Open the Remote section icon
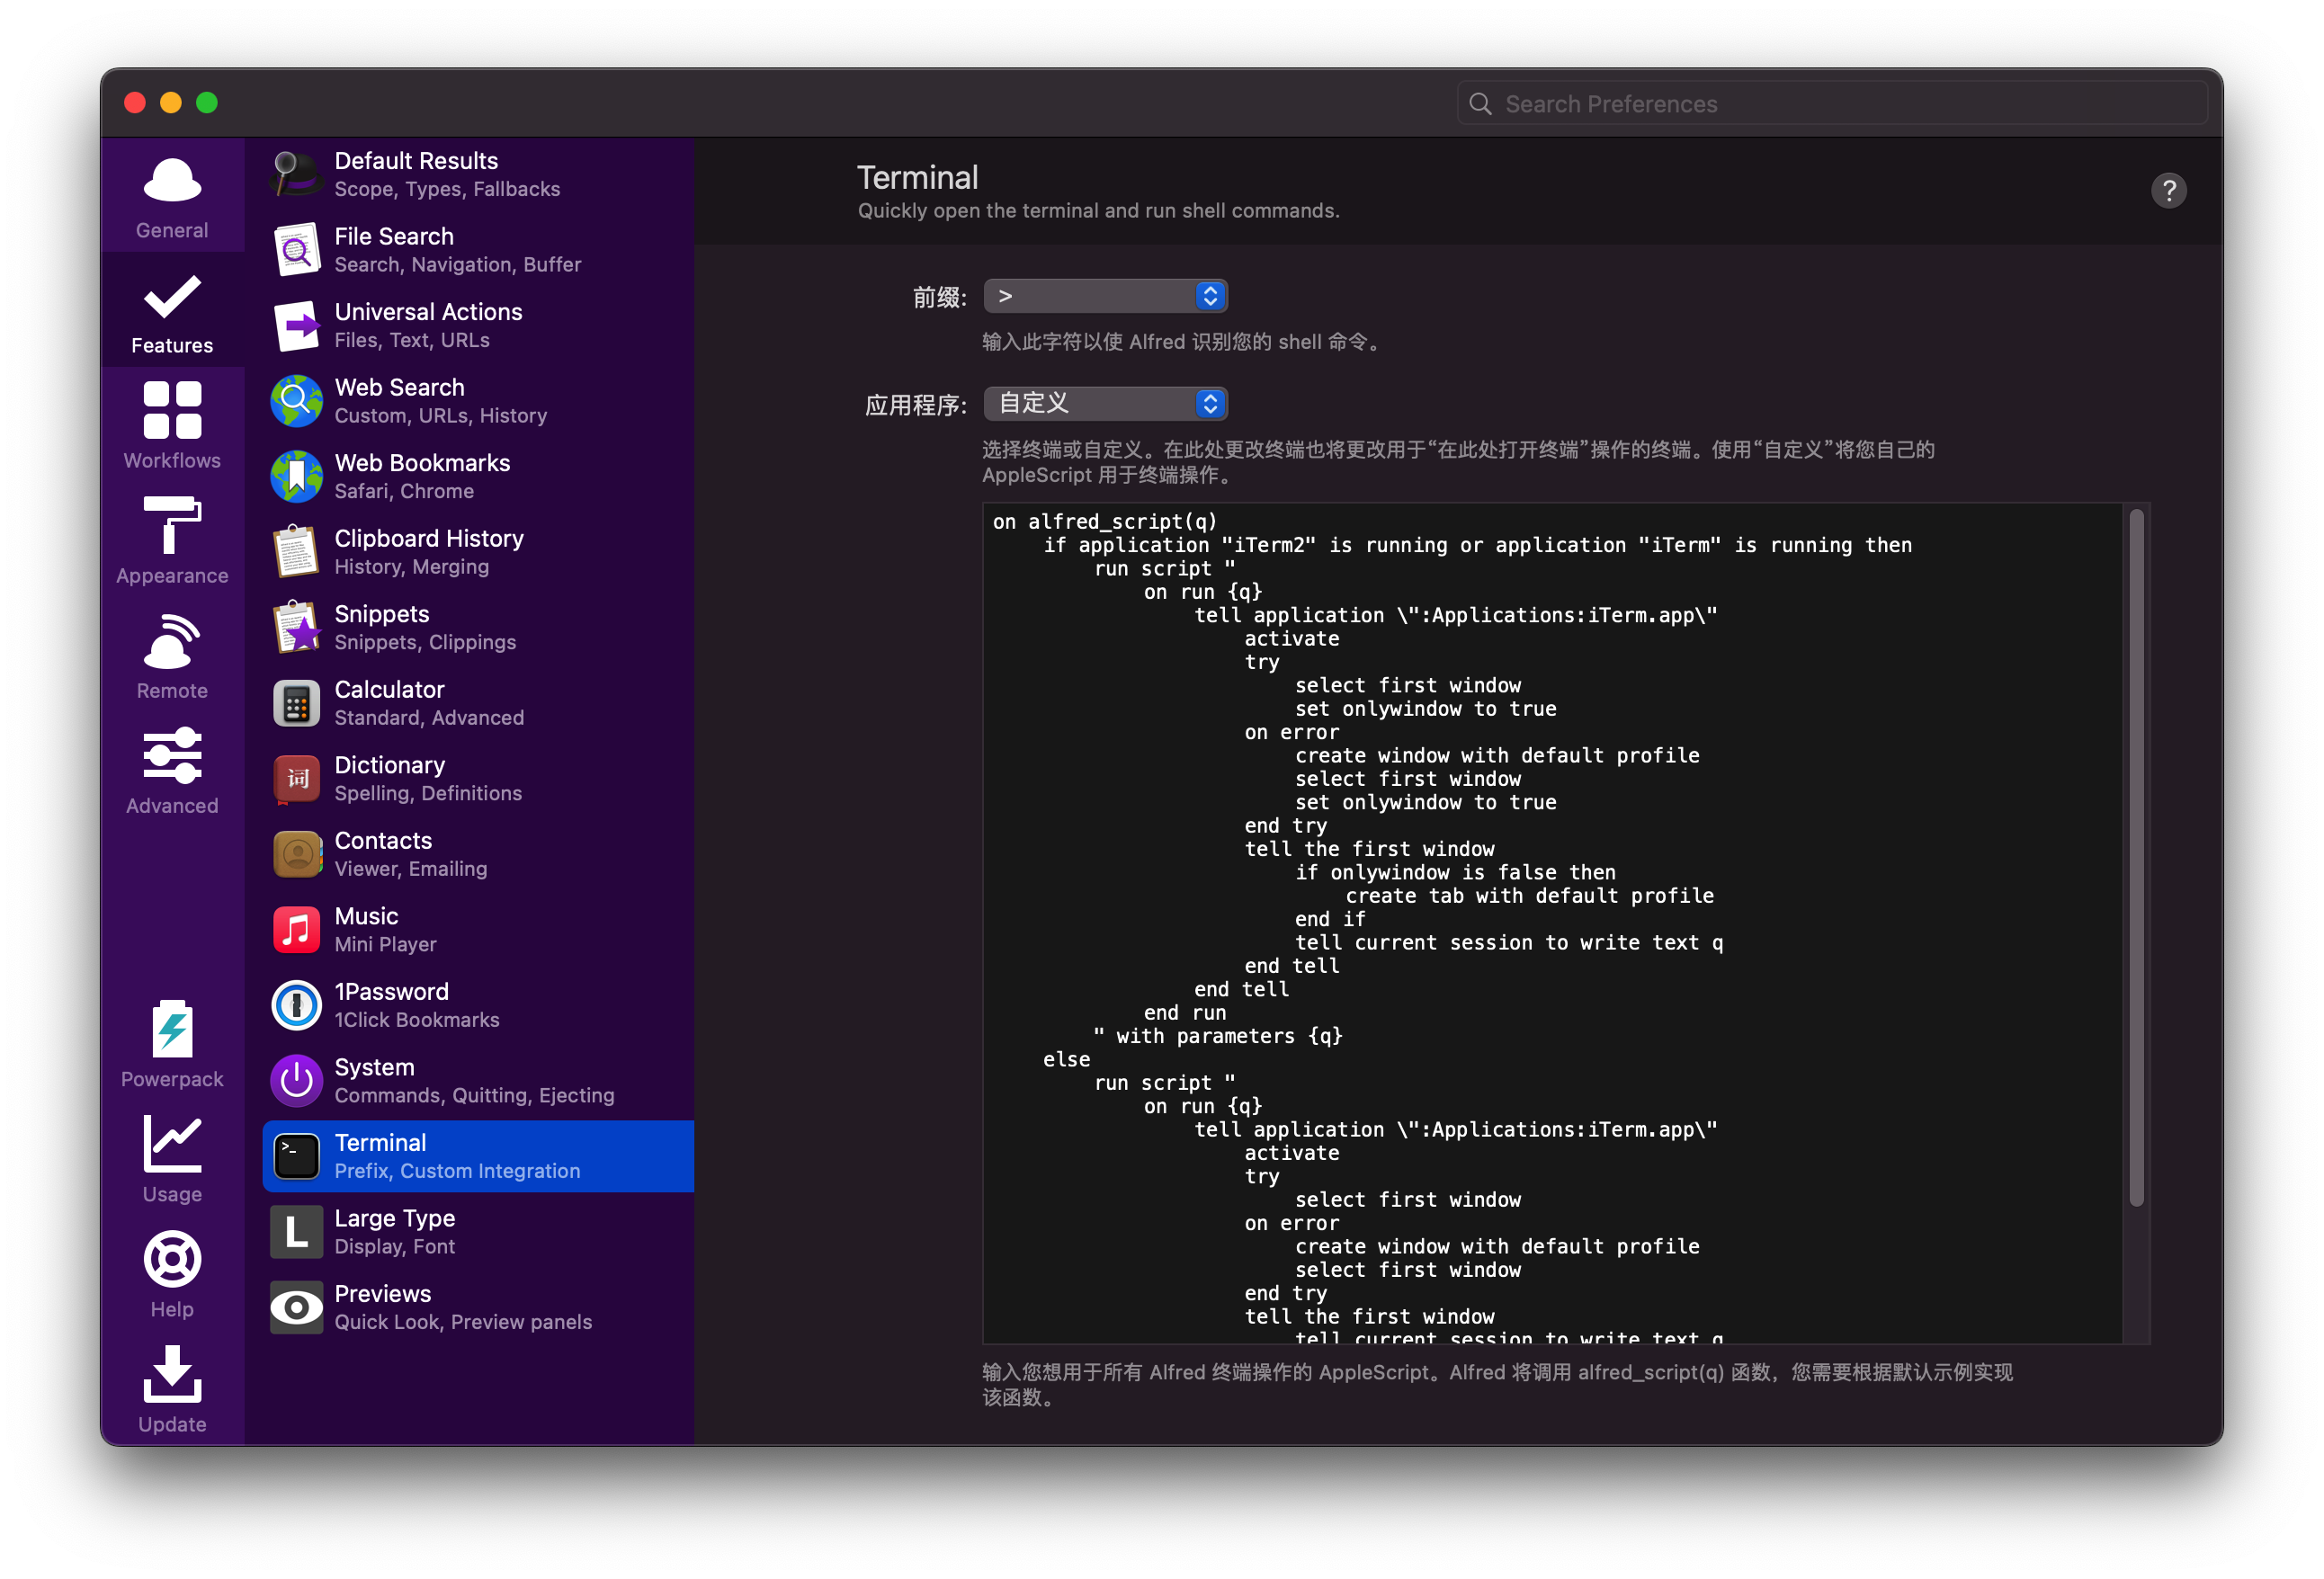Viewport: 2324px width, 1579px height. (172, 640)
